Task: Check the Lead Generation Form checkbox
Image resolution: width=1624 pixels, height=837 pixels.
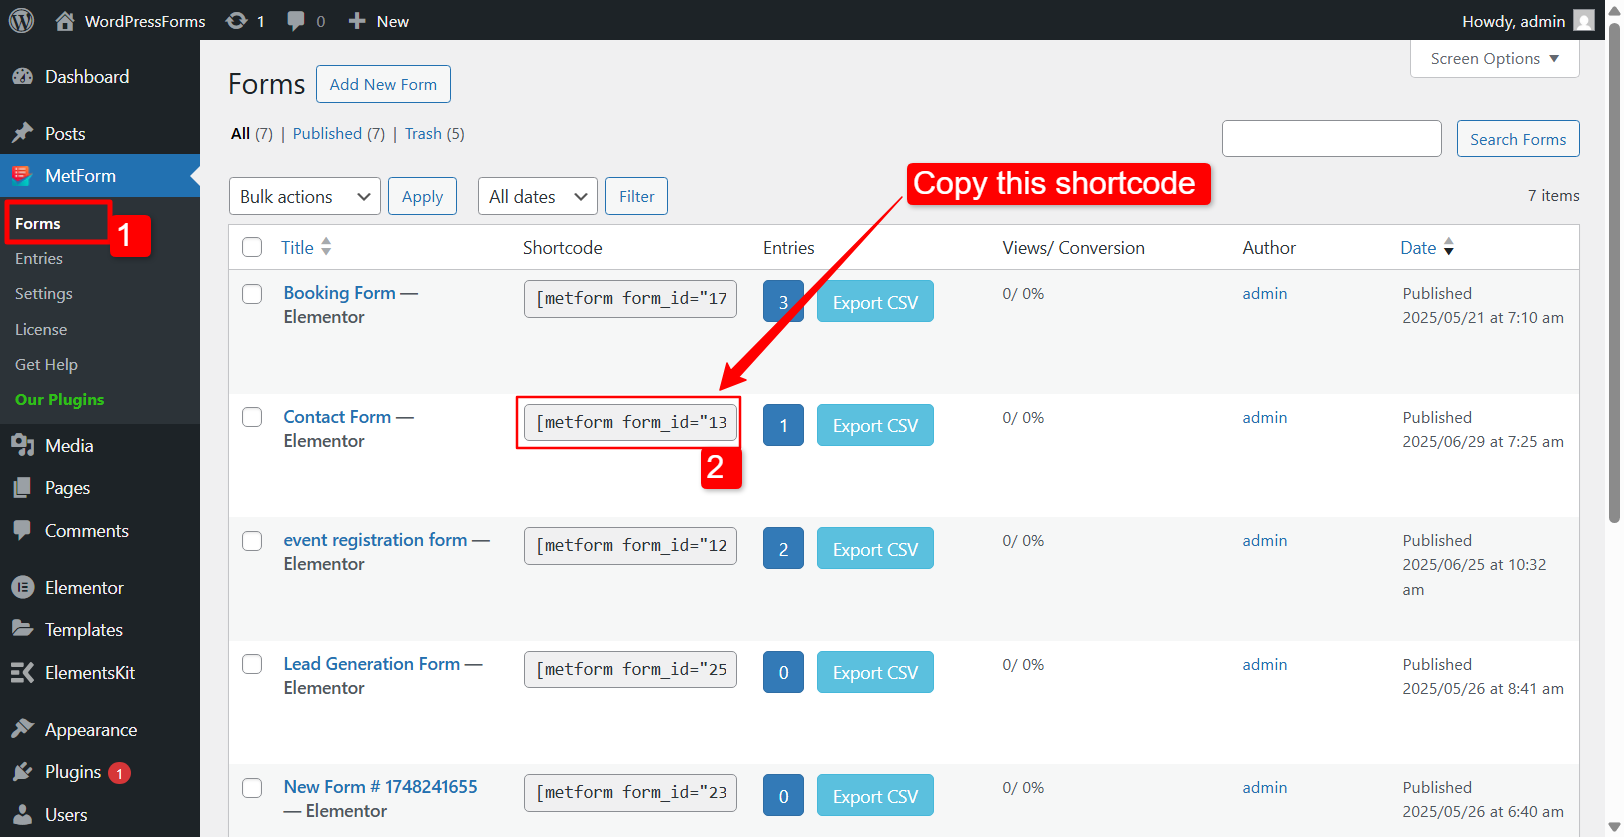Action: [252, 664]
